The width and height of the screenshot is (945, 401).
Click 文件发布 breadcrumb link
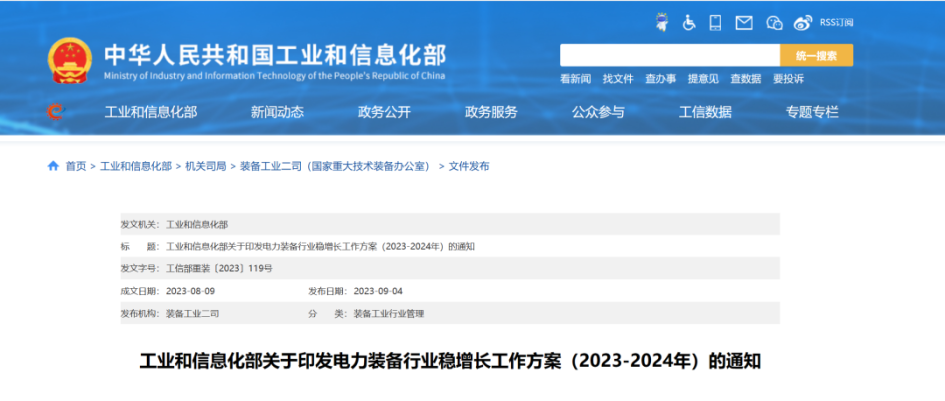(469, 166)
